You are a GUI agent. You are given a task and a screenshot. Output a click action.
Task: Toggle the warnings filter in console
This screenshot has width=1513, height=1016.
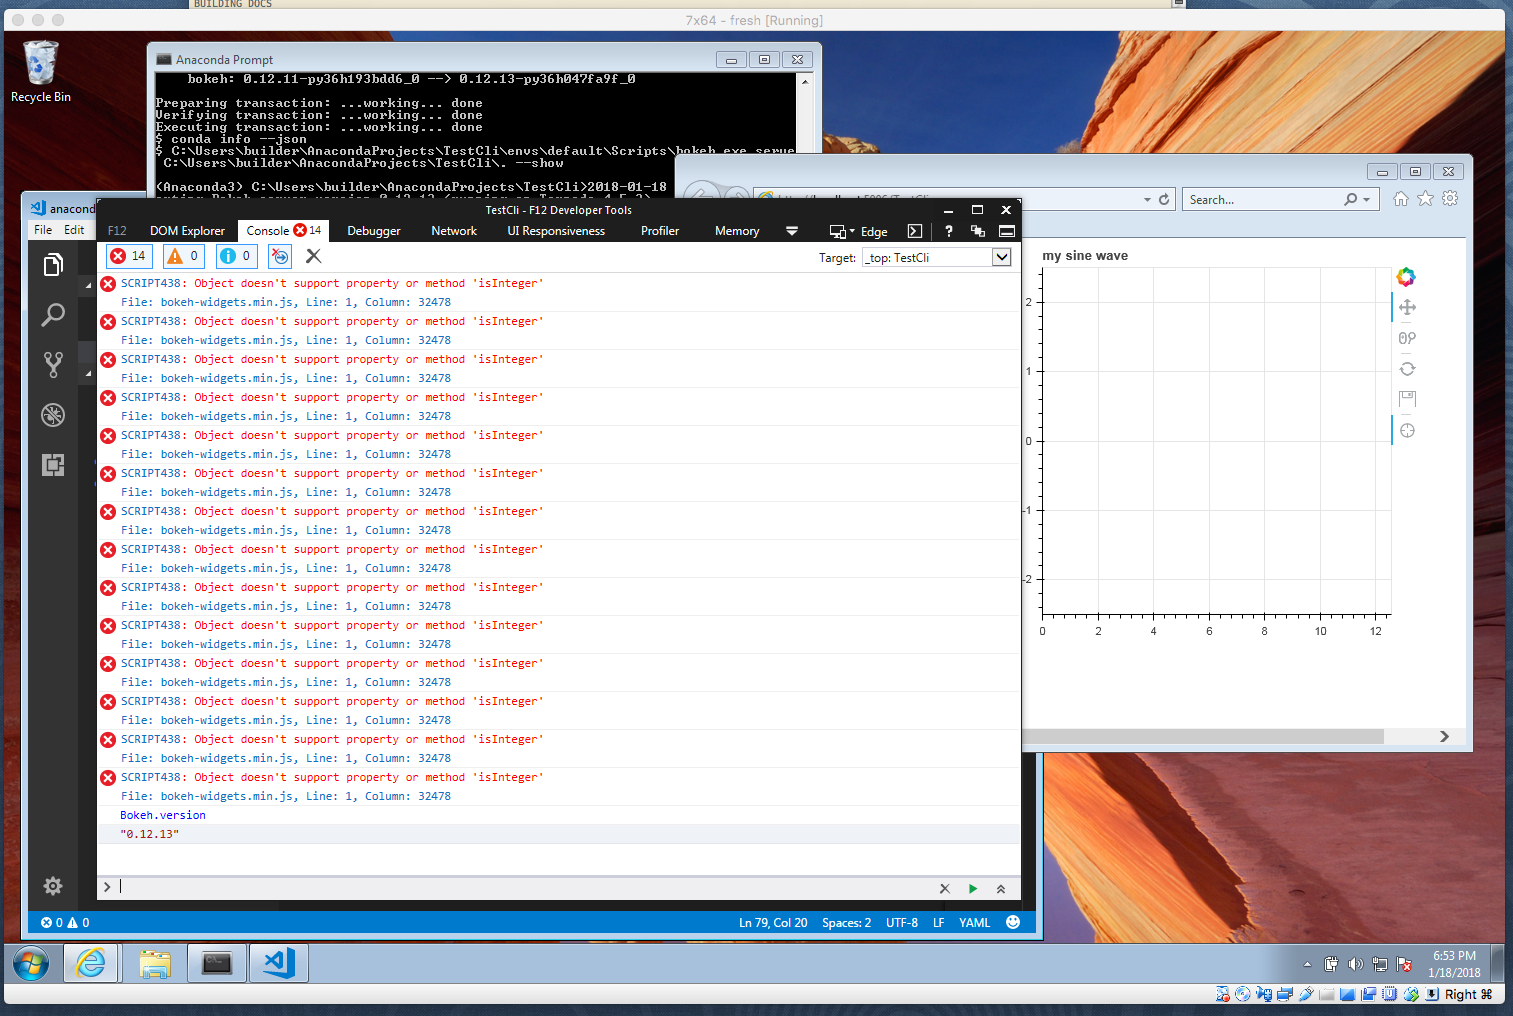coord(183,256)
